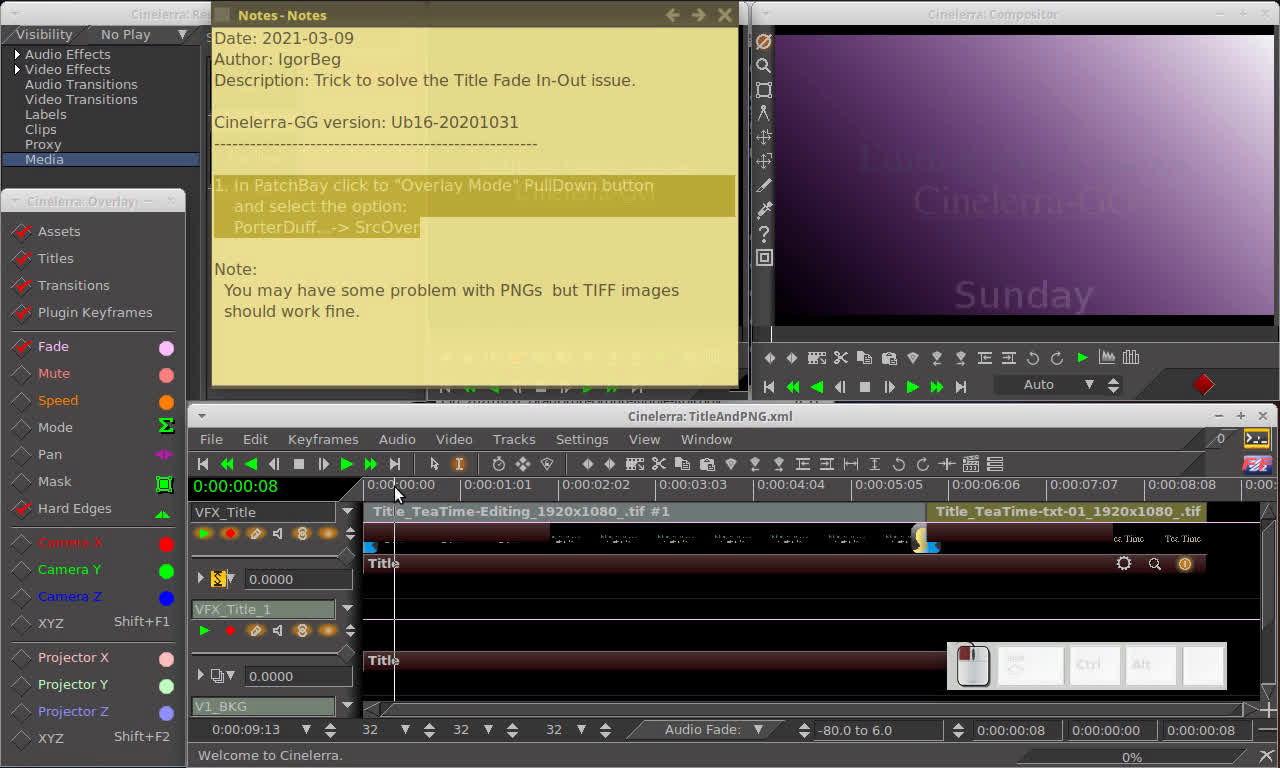Open the Auto zoom dropdown in Compositor

click(x=1089, y=385)
